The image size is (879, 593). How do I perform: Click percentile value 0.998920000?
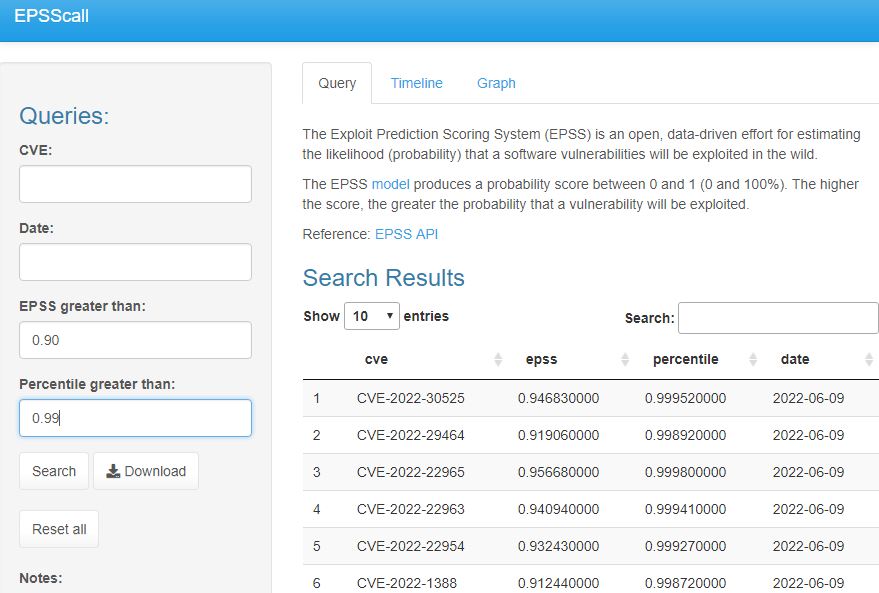[x=685, y=435]
